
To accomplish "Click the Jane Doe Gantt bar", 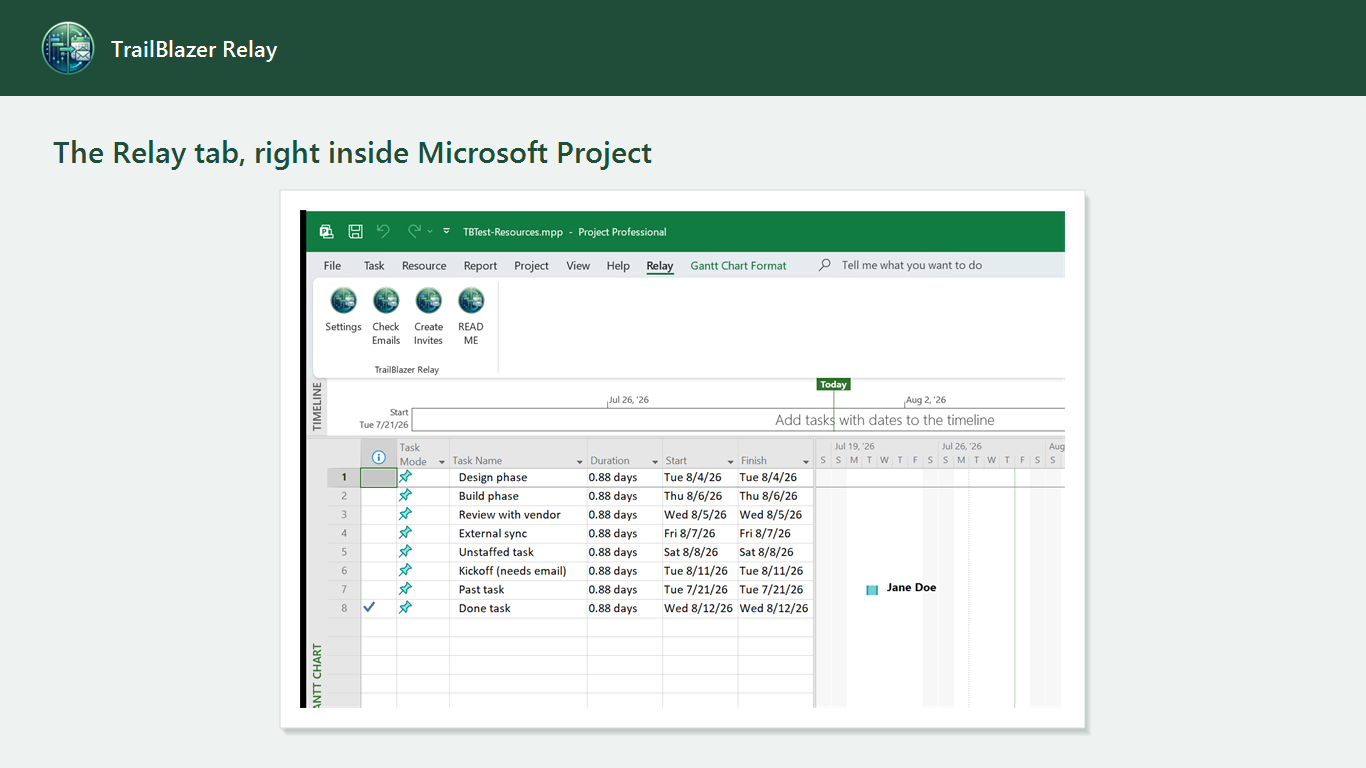I will point(872,590).
